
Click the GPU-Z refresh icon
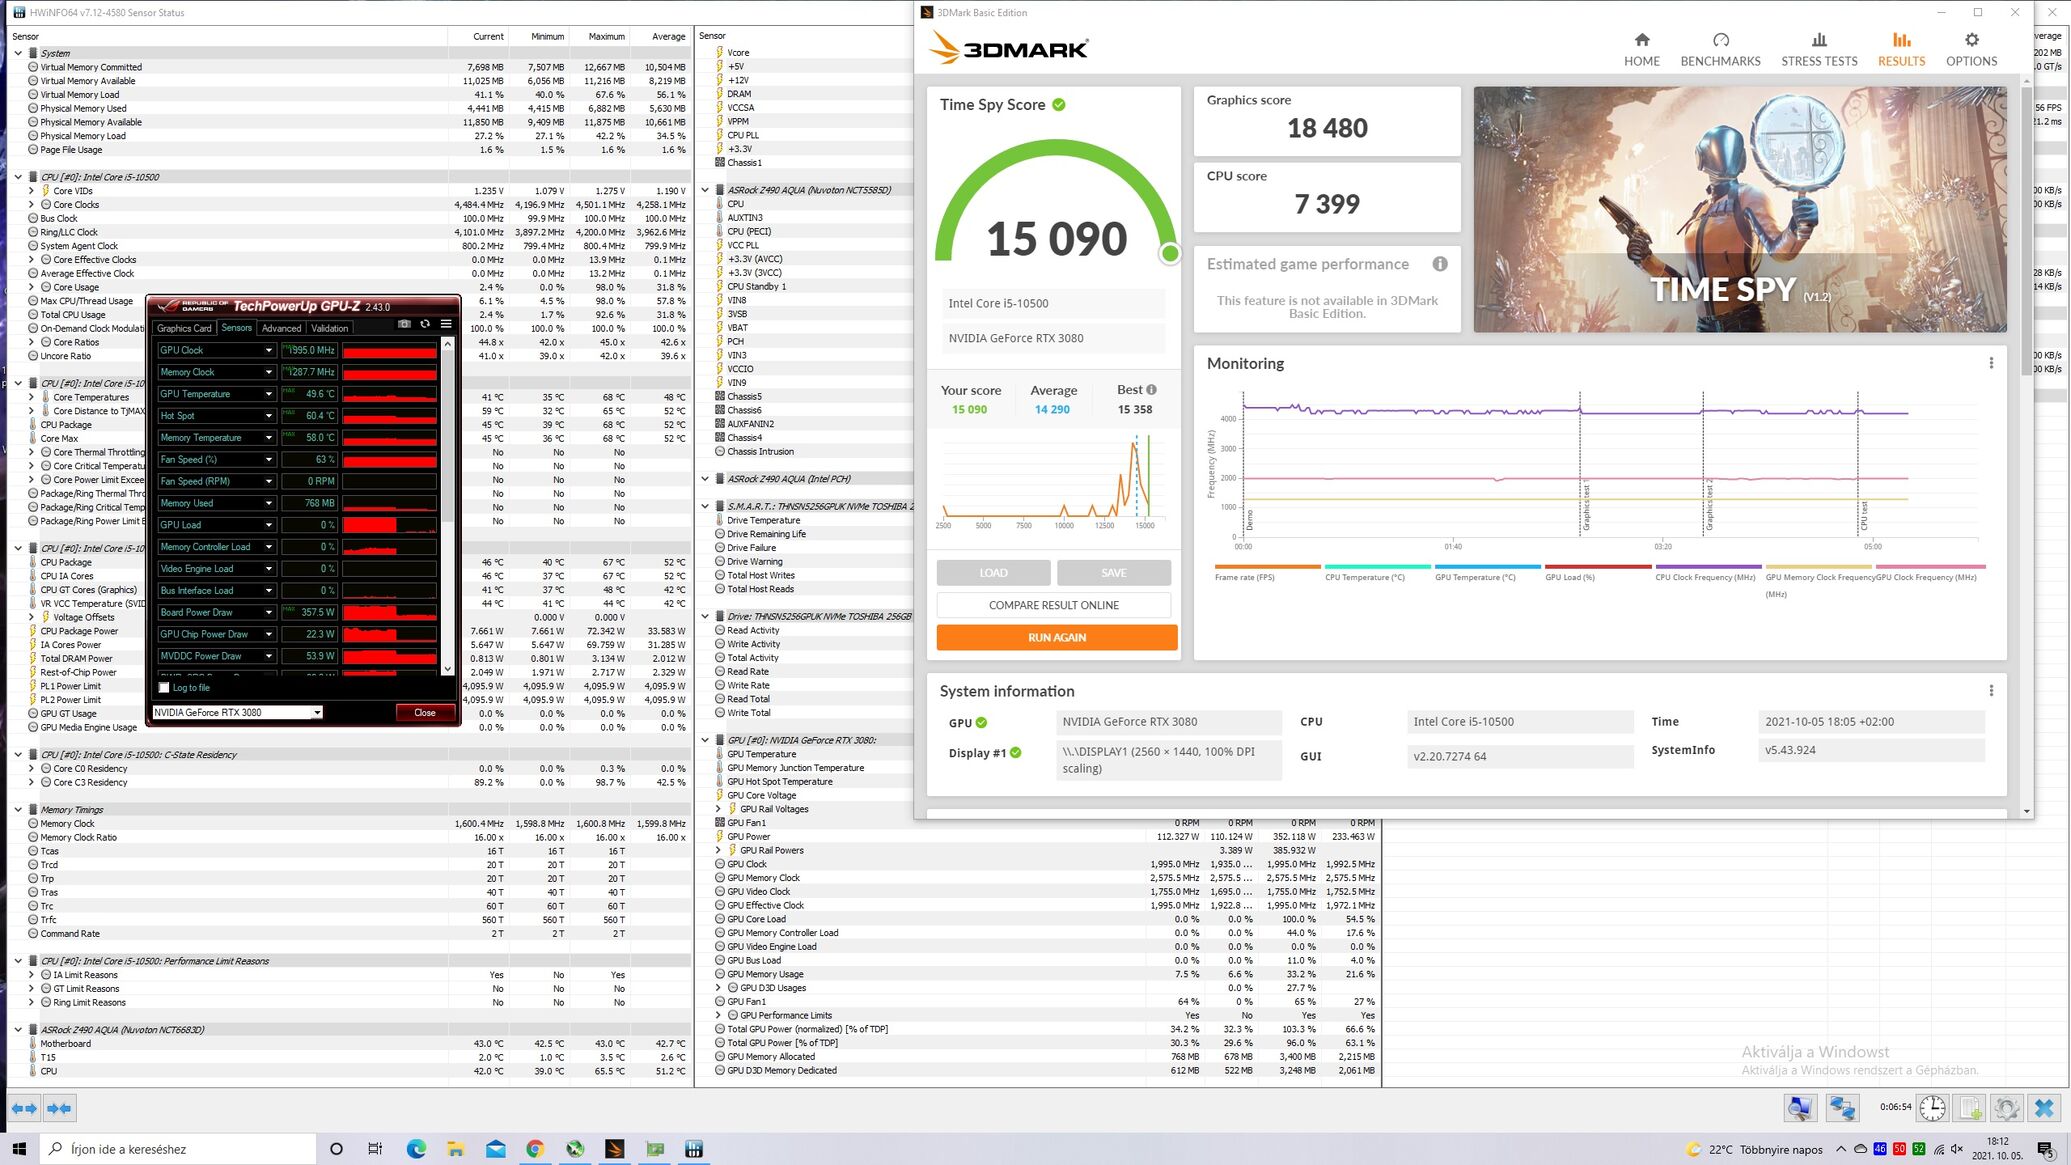coord(425,324)
